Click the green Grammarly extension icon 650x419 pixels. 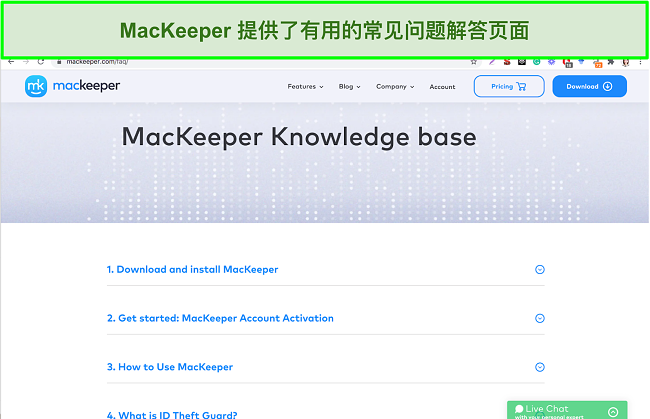(536, 62)
